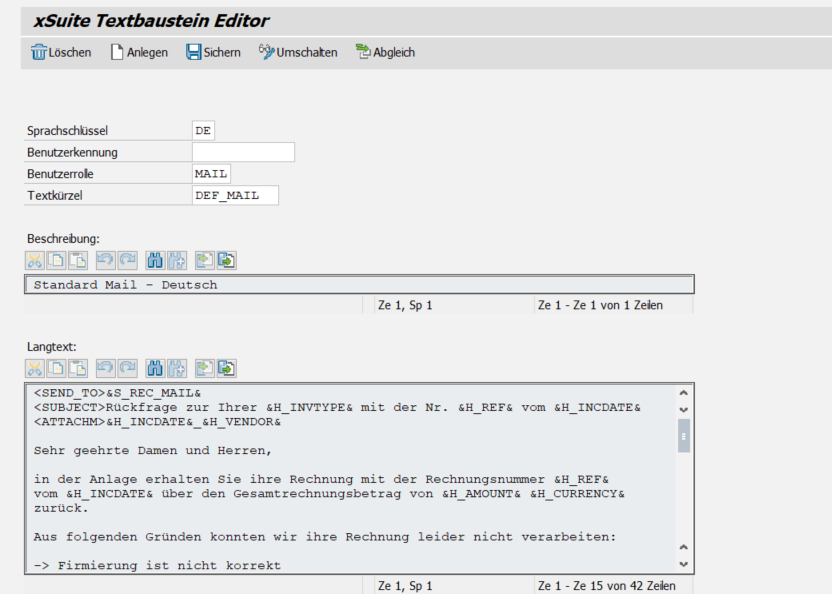Viewport: 832px width, 594px height.
Task: Click the Paste icon in the Langtext toolbar
Action: pos(77,368)
